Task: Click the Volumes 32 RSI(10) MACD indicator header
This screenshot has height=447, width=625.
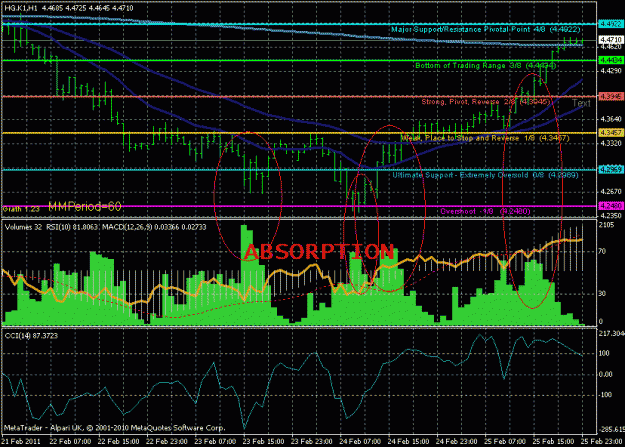Action: coord(106,227)
